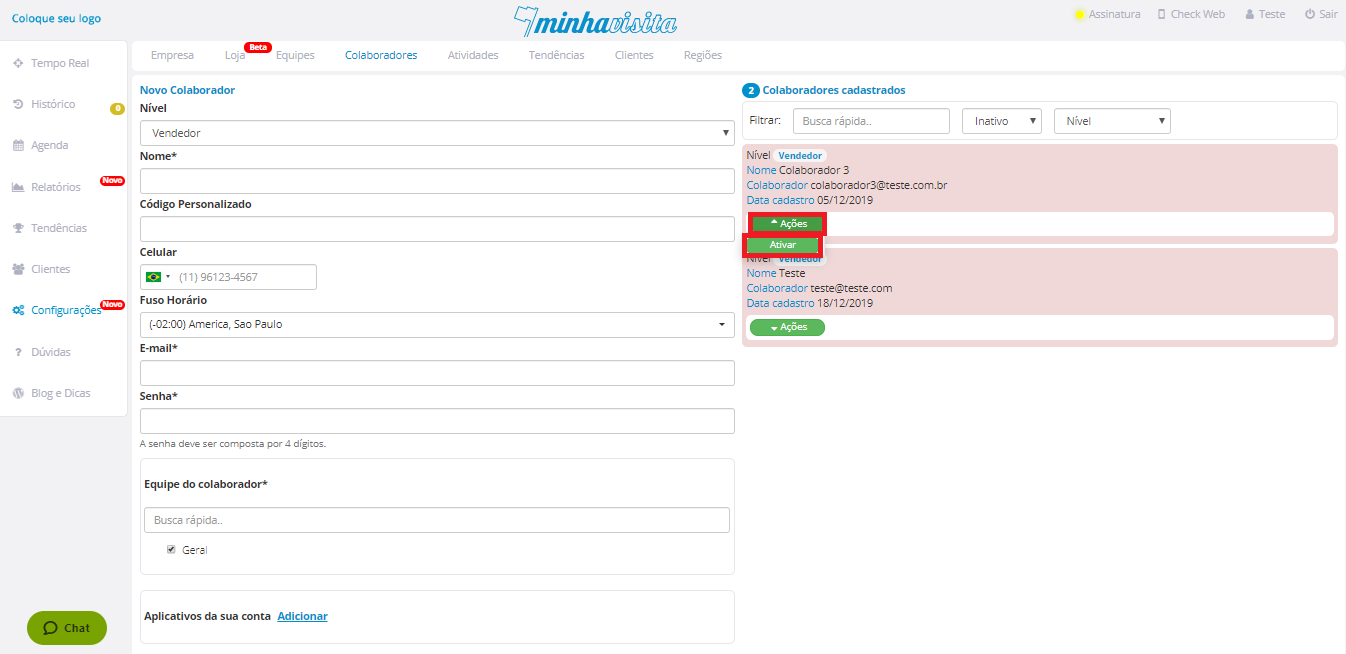This screenshot has height=654, width=1346.
Task: Click Ativar for Colaborador 3
Action: [783, 245]
